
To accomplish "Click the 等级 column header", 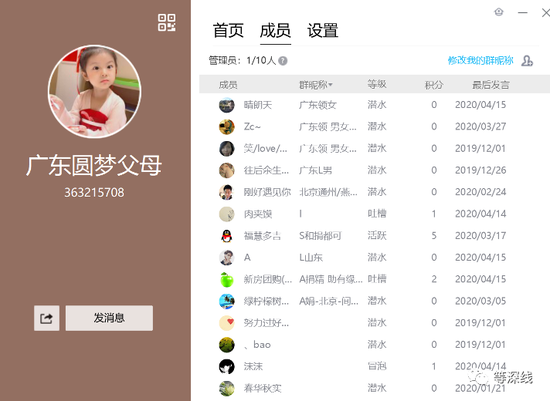I will 377,84.
